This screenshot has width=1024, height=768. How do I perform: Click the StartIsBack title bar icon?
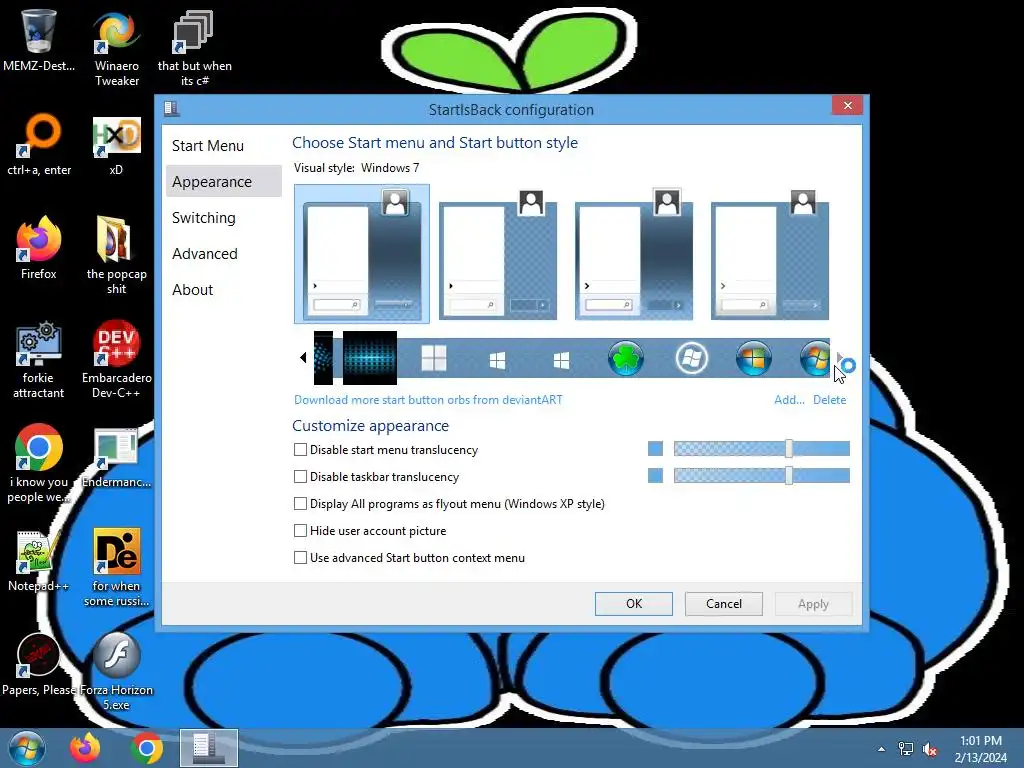coord(172,108)
